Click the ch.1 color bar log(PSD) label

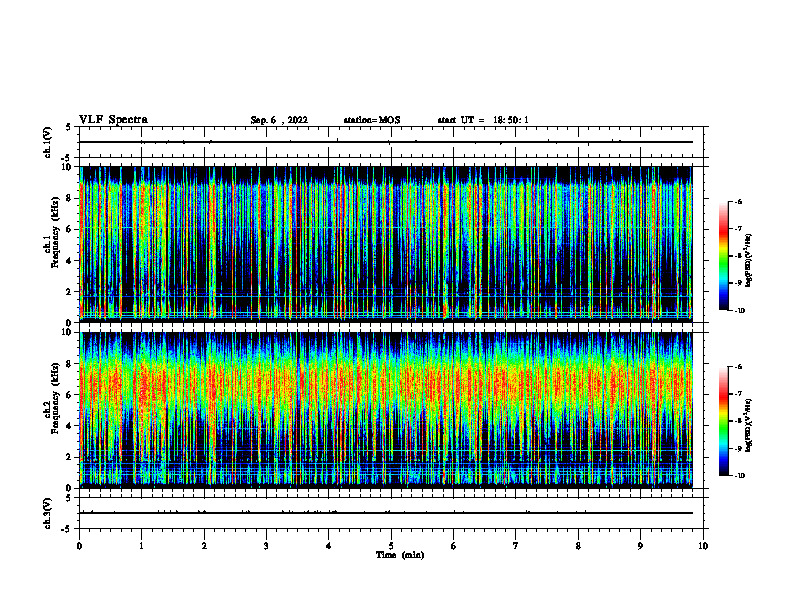pos(749,261)
